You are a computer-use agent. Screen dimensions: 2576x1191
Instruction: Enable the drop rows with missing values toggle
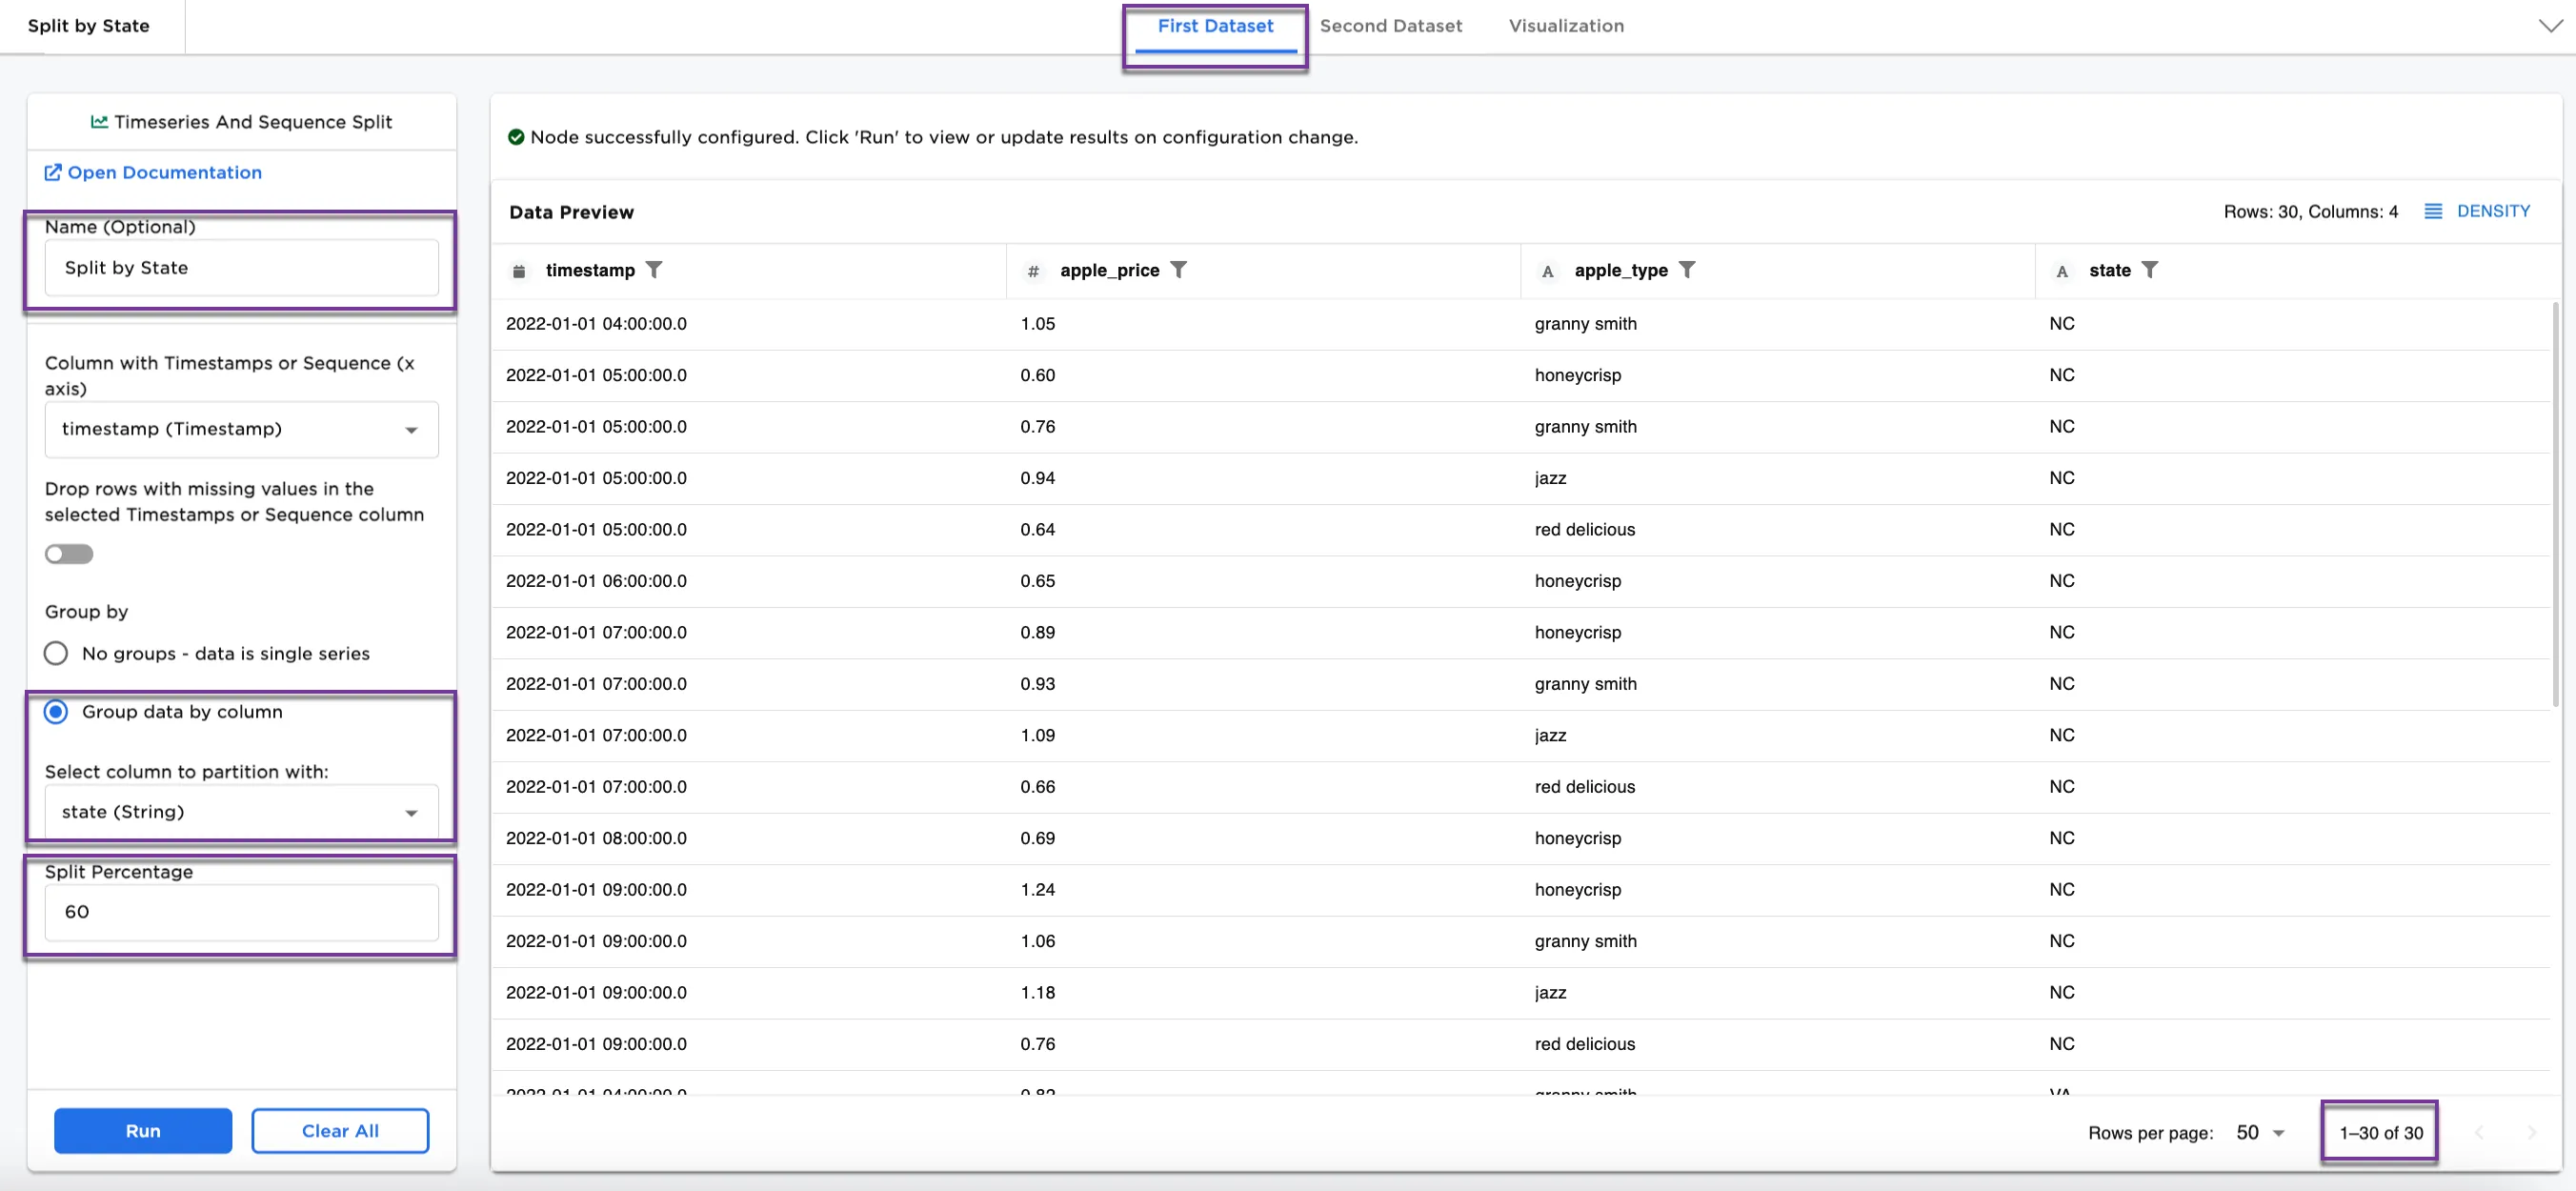pos(69,554)
